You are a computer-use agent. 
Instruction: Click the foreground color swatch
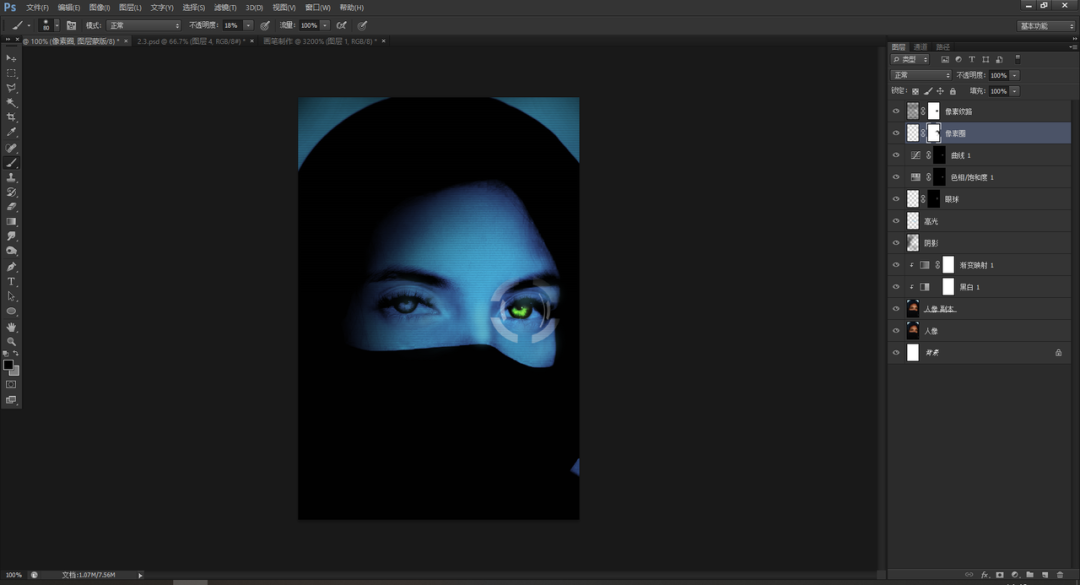[x=8, y=365]
